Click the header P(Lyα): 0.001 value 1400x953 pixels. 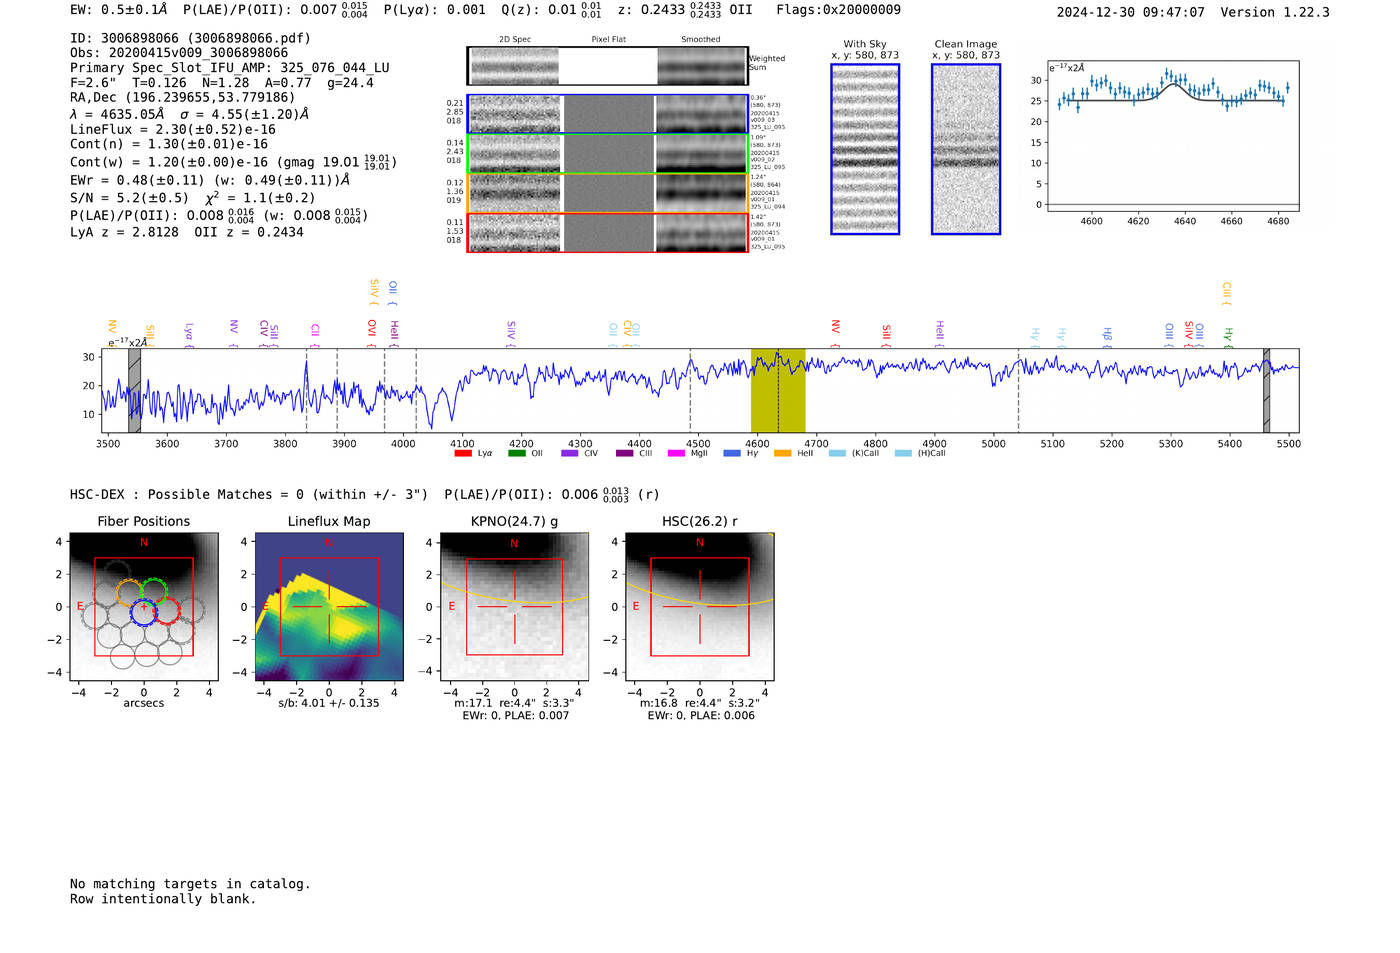pos(433,10)
